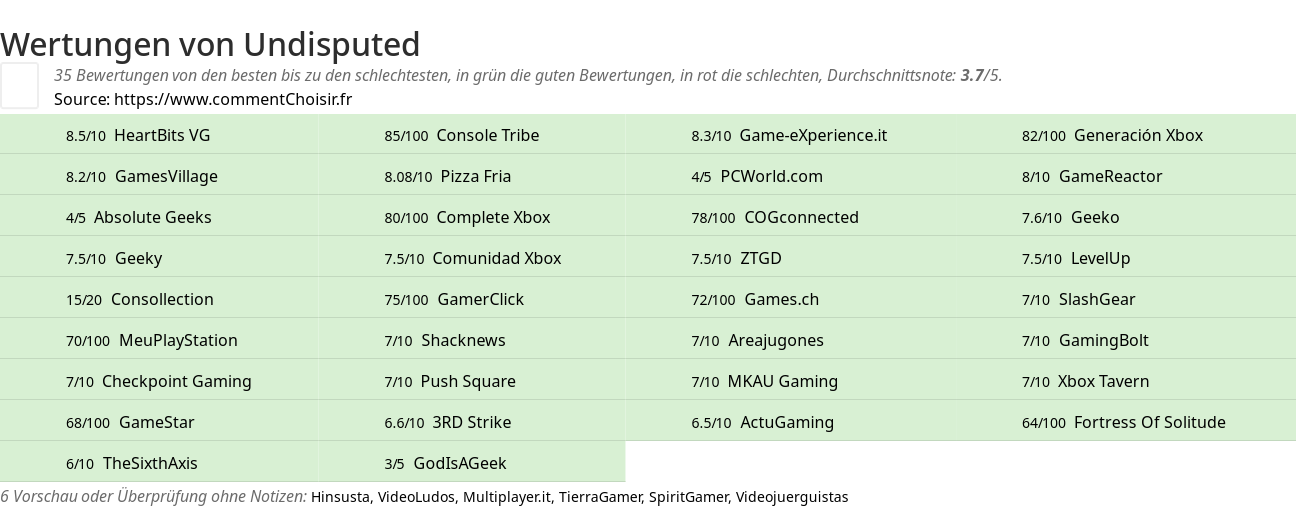Open the HeartBits VG review
The width and height of the screenshot is (1296, 507).
[x=162, y=135]
